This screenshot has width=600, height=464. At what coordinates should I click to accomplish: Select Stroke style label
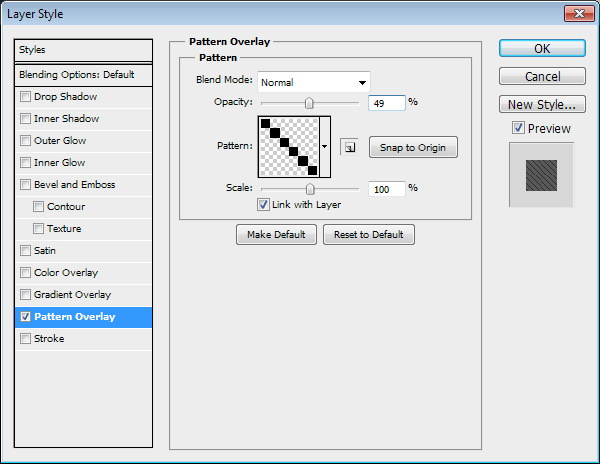pyautogui.click(x=49, y=339)
